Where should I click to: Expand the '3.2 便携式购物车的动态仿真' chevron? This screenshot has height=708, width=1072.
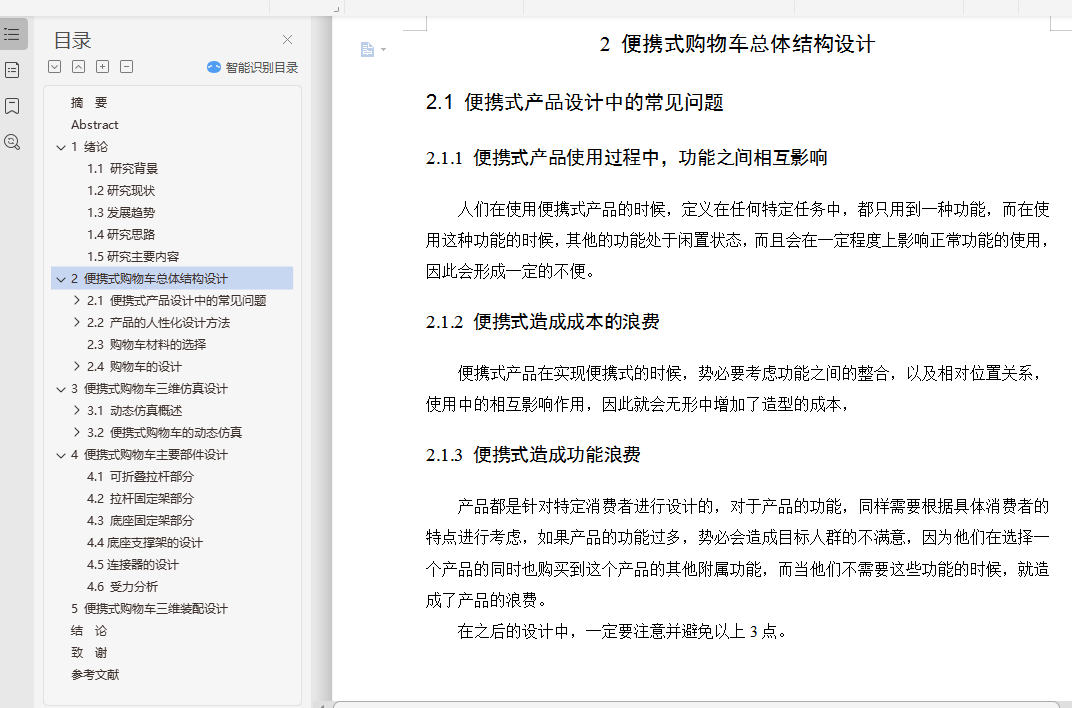(x=77, y=432)
